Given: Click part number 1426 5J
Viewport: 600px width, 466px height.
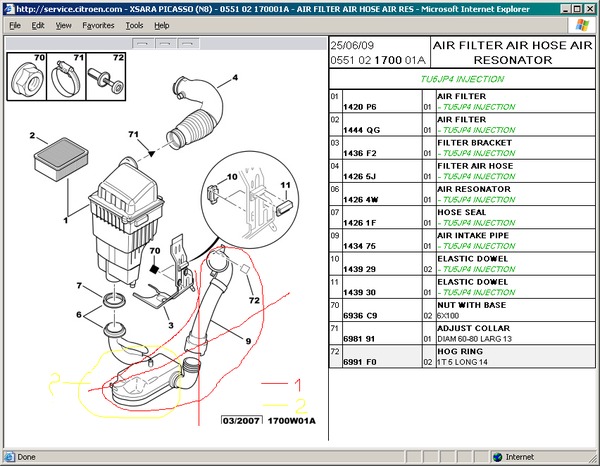Looking at the screenshot, I should point(359,176).
